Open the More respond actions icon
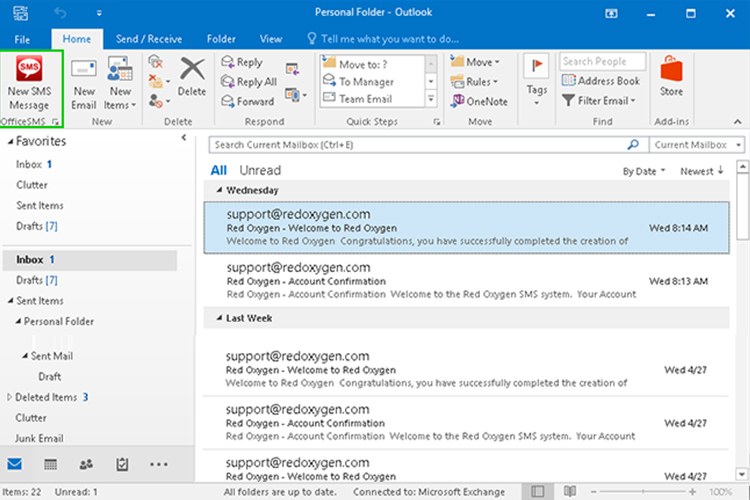The image size is (750, 500). (296, 95)
